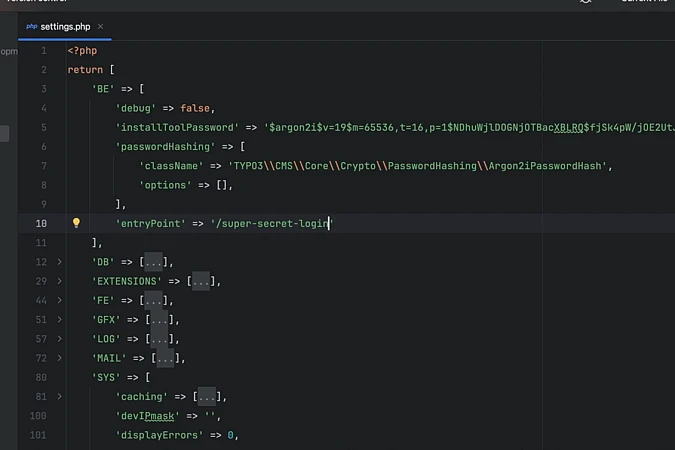Expand the 'LOG' section fold arrow
This screenshot has width=675, height=450.
pyautogui.click(x=59, y=339)
